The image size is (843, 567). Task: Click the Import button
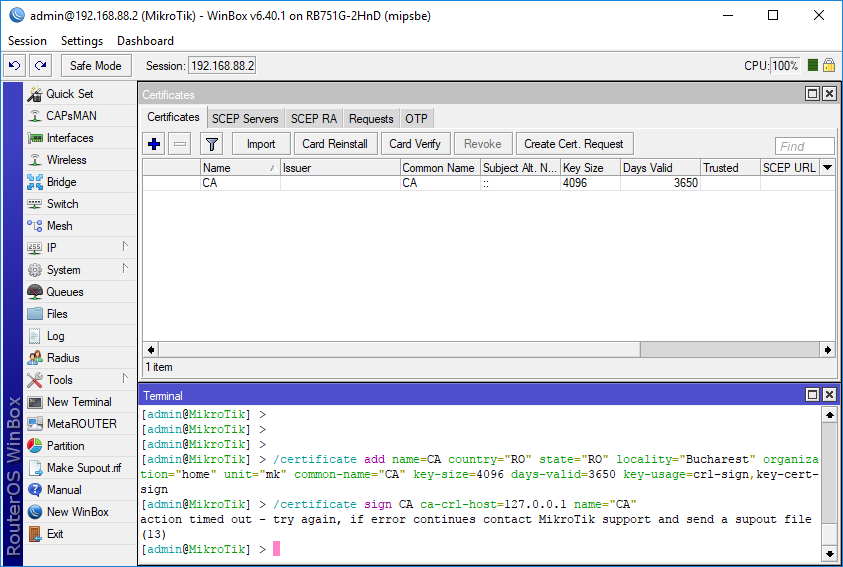click(261, 144)
